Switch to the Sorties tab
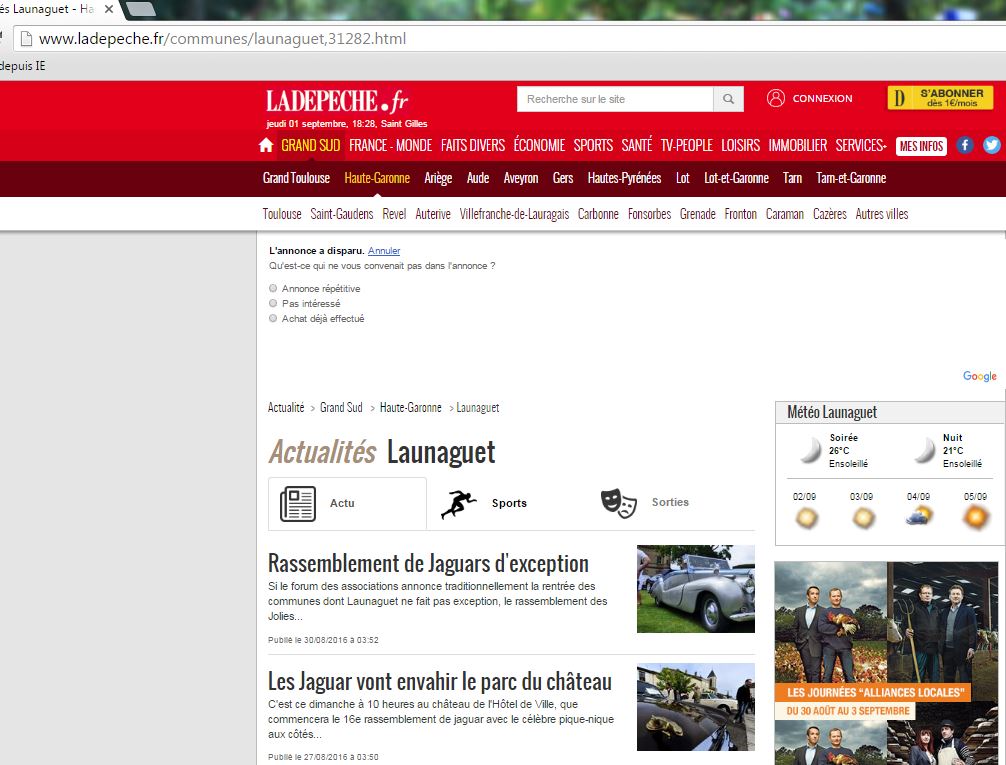1006x765 pixels. 645,503
